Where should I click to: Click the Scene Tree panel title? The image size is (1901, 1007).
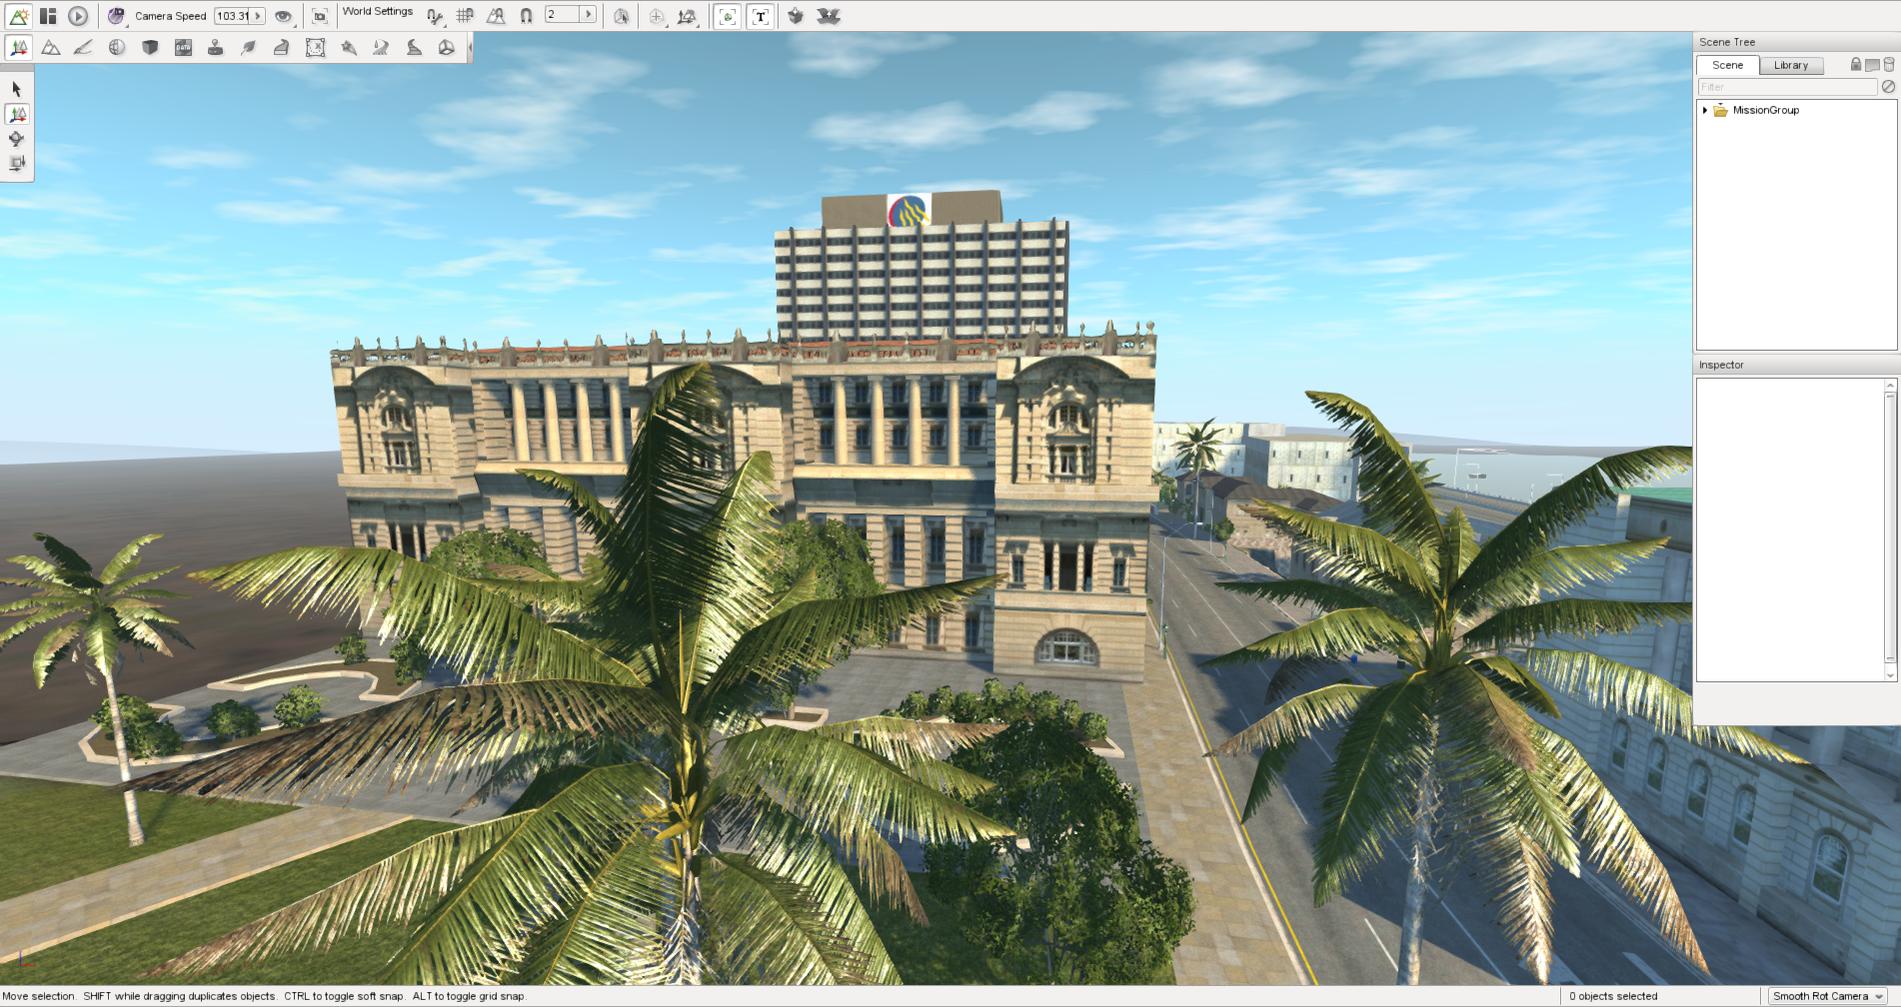(x=1727, y=42)
